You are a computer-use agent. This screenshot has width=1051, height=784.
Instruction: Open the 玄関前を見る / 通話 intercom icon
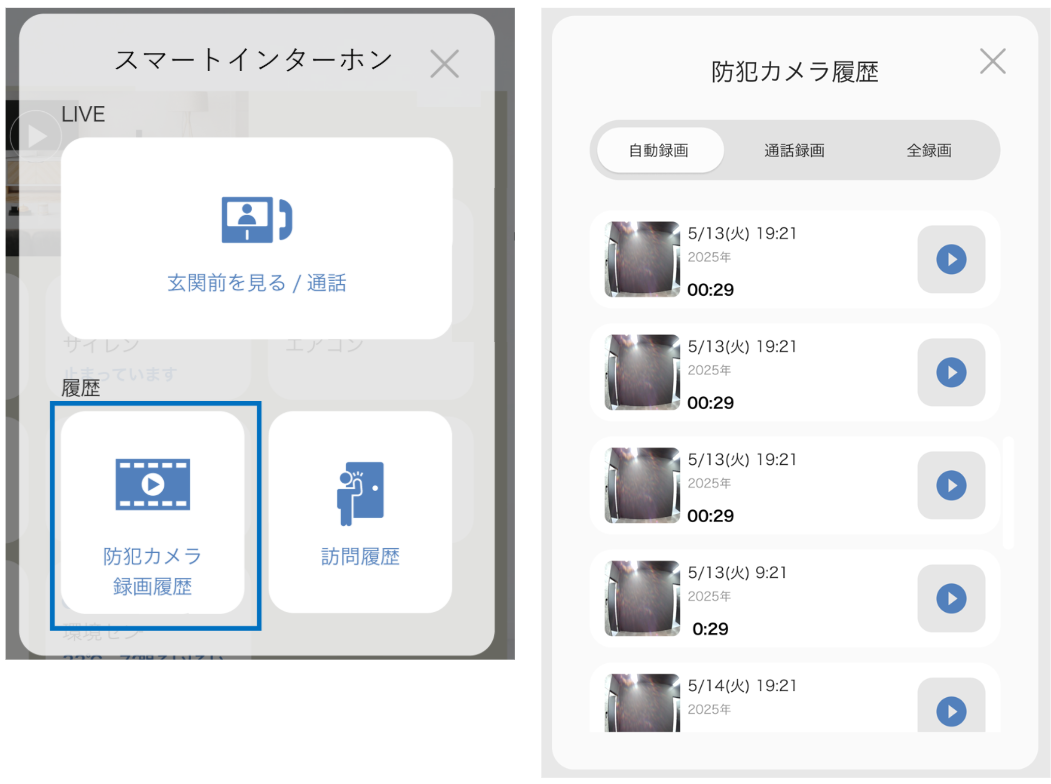256,220
